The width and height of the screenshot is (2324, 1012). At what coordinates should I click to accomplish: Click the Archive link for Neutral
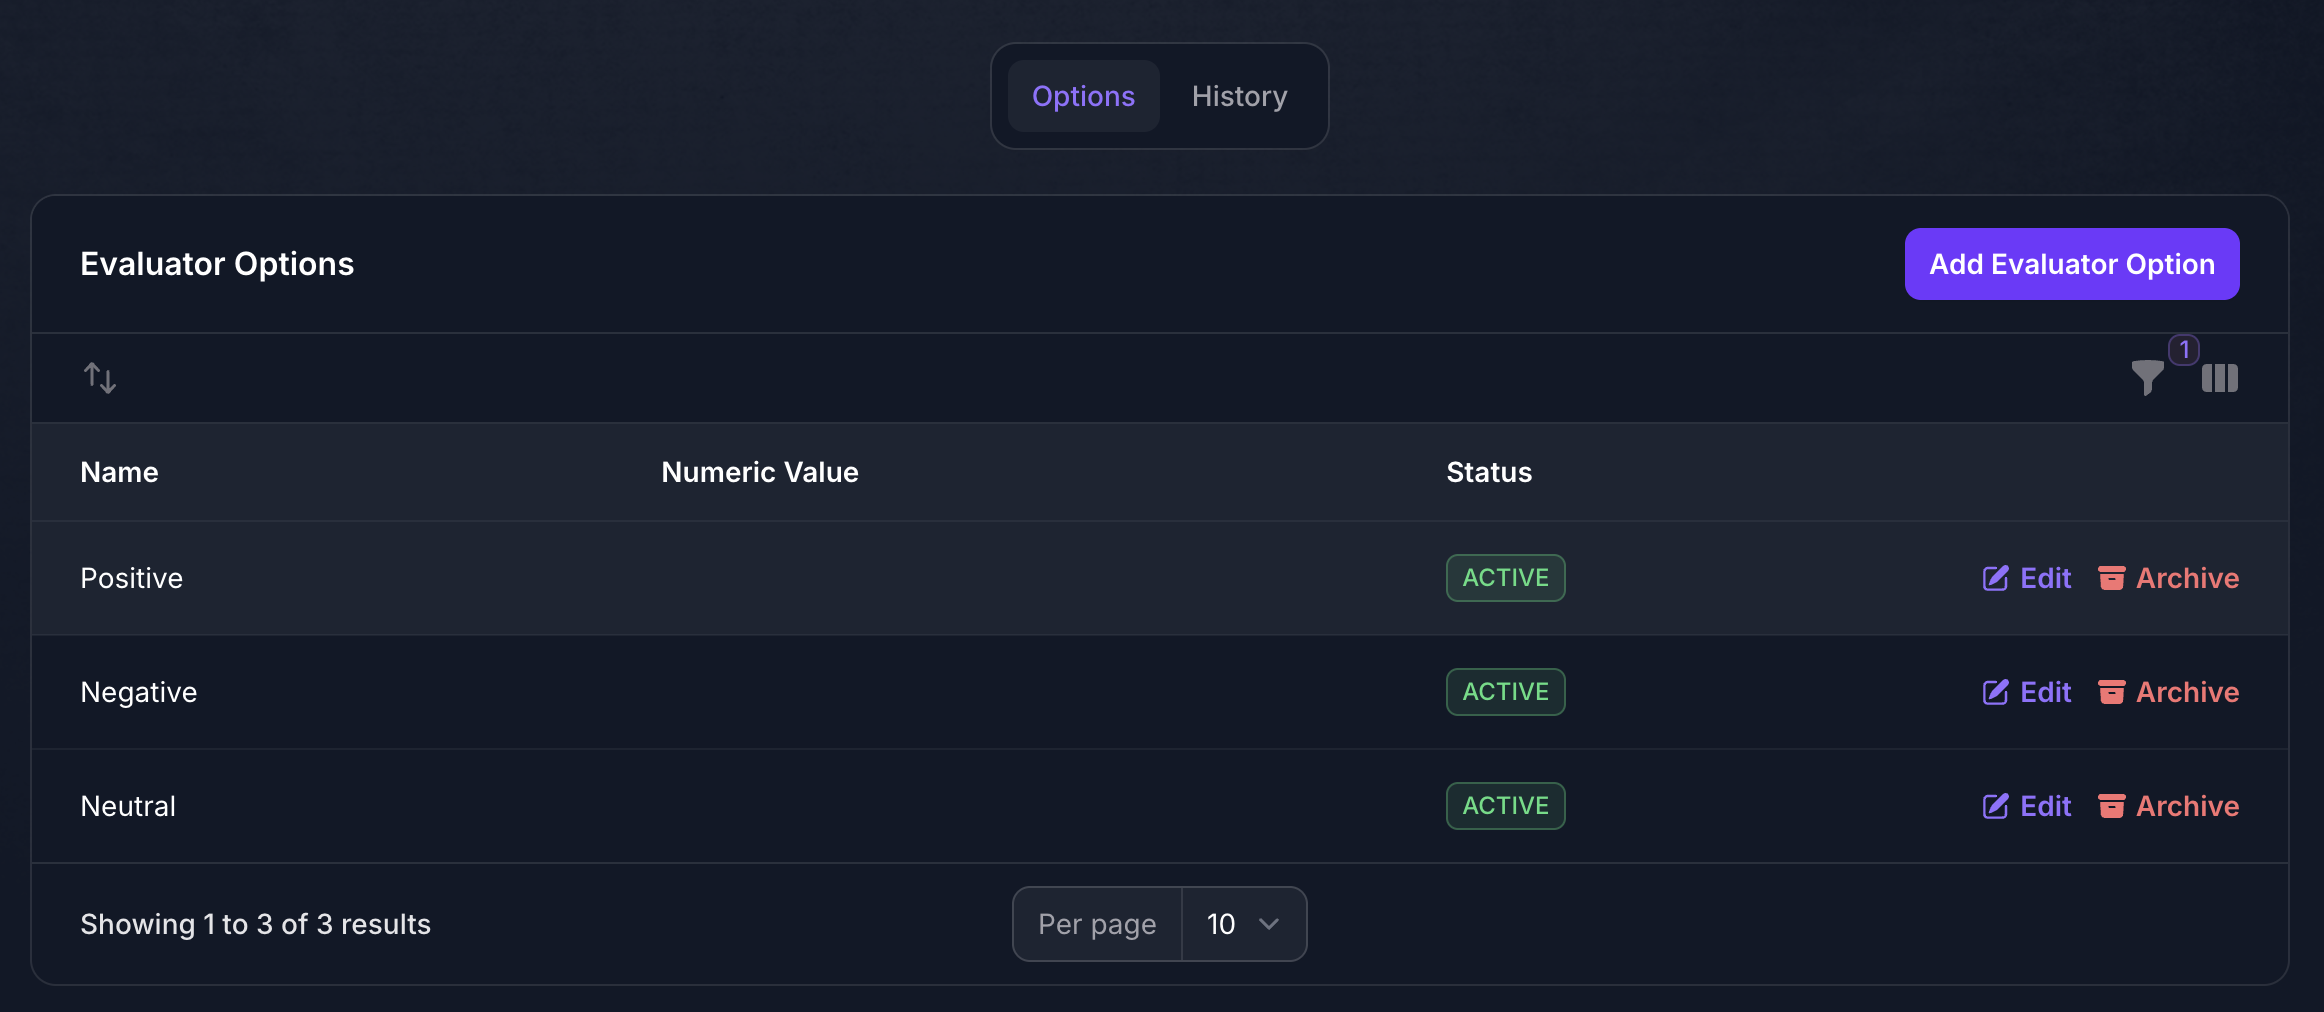[x=2187, y=806]
